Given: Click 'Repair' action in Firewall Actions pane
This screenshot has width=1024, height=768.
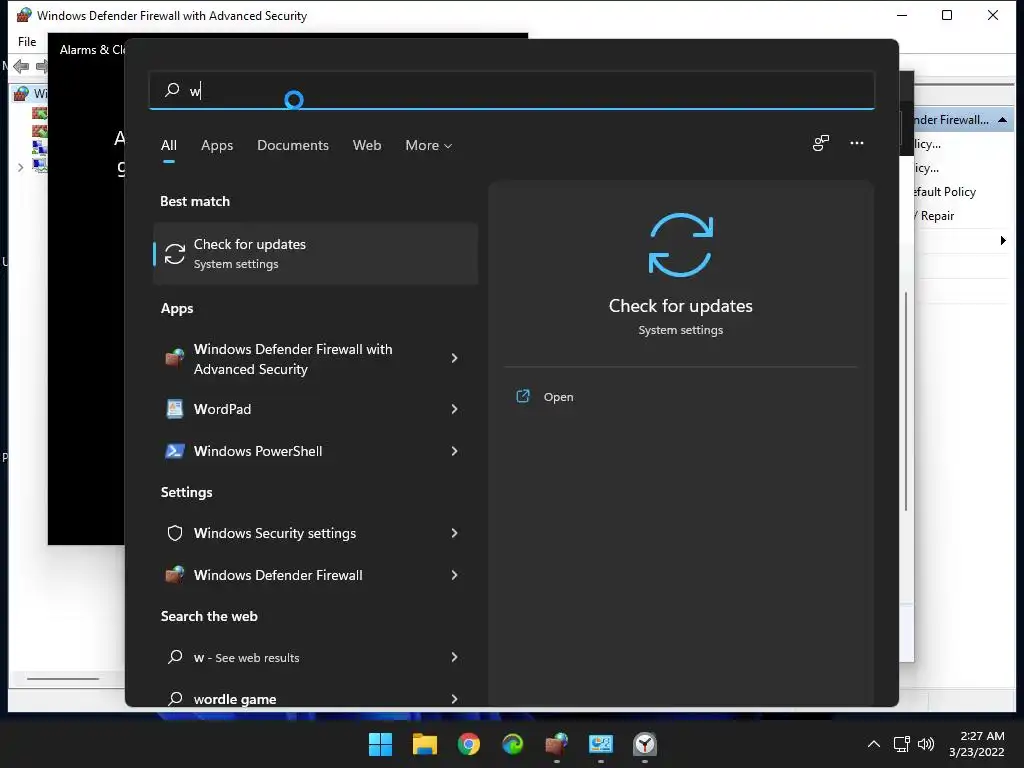Looking at the screenshot, I should (937, 216).
